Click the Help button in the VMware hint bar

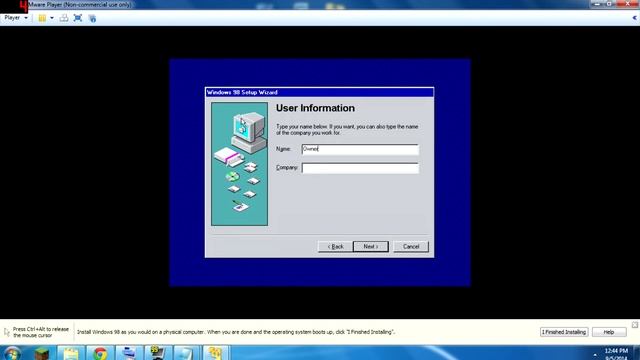click(609, 332)
